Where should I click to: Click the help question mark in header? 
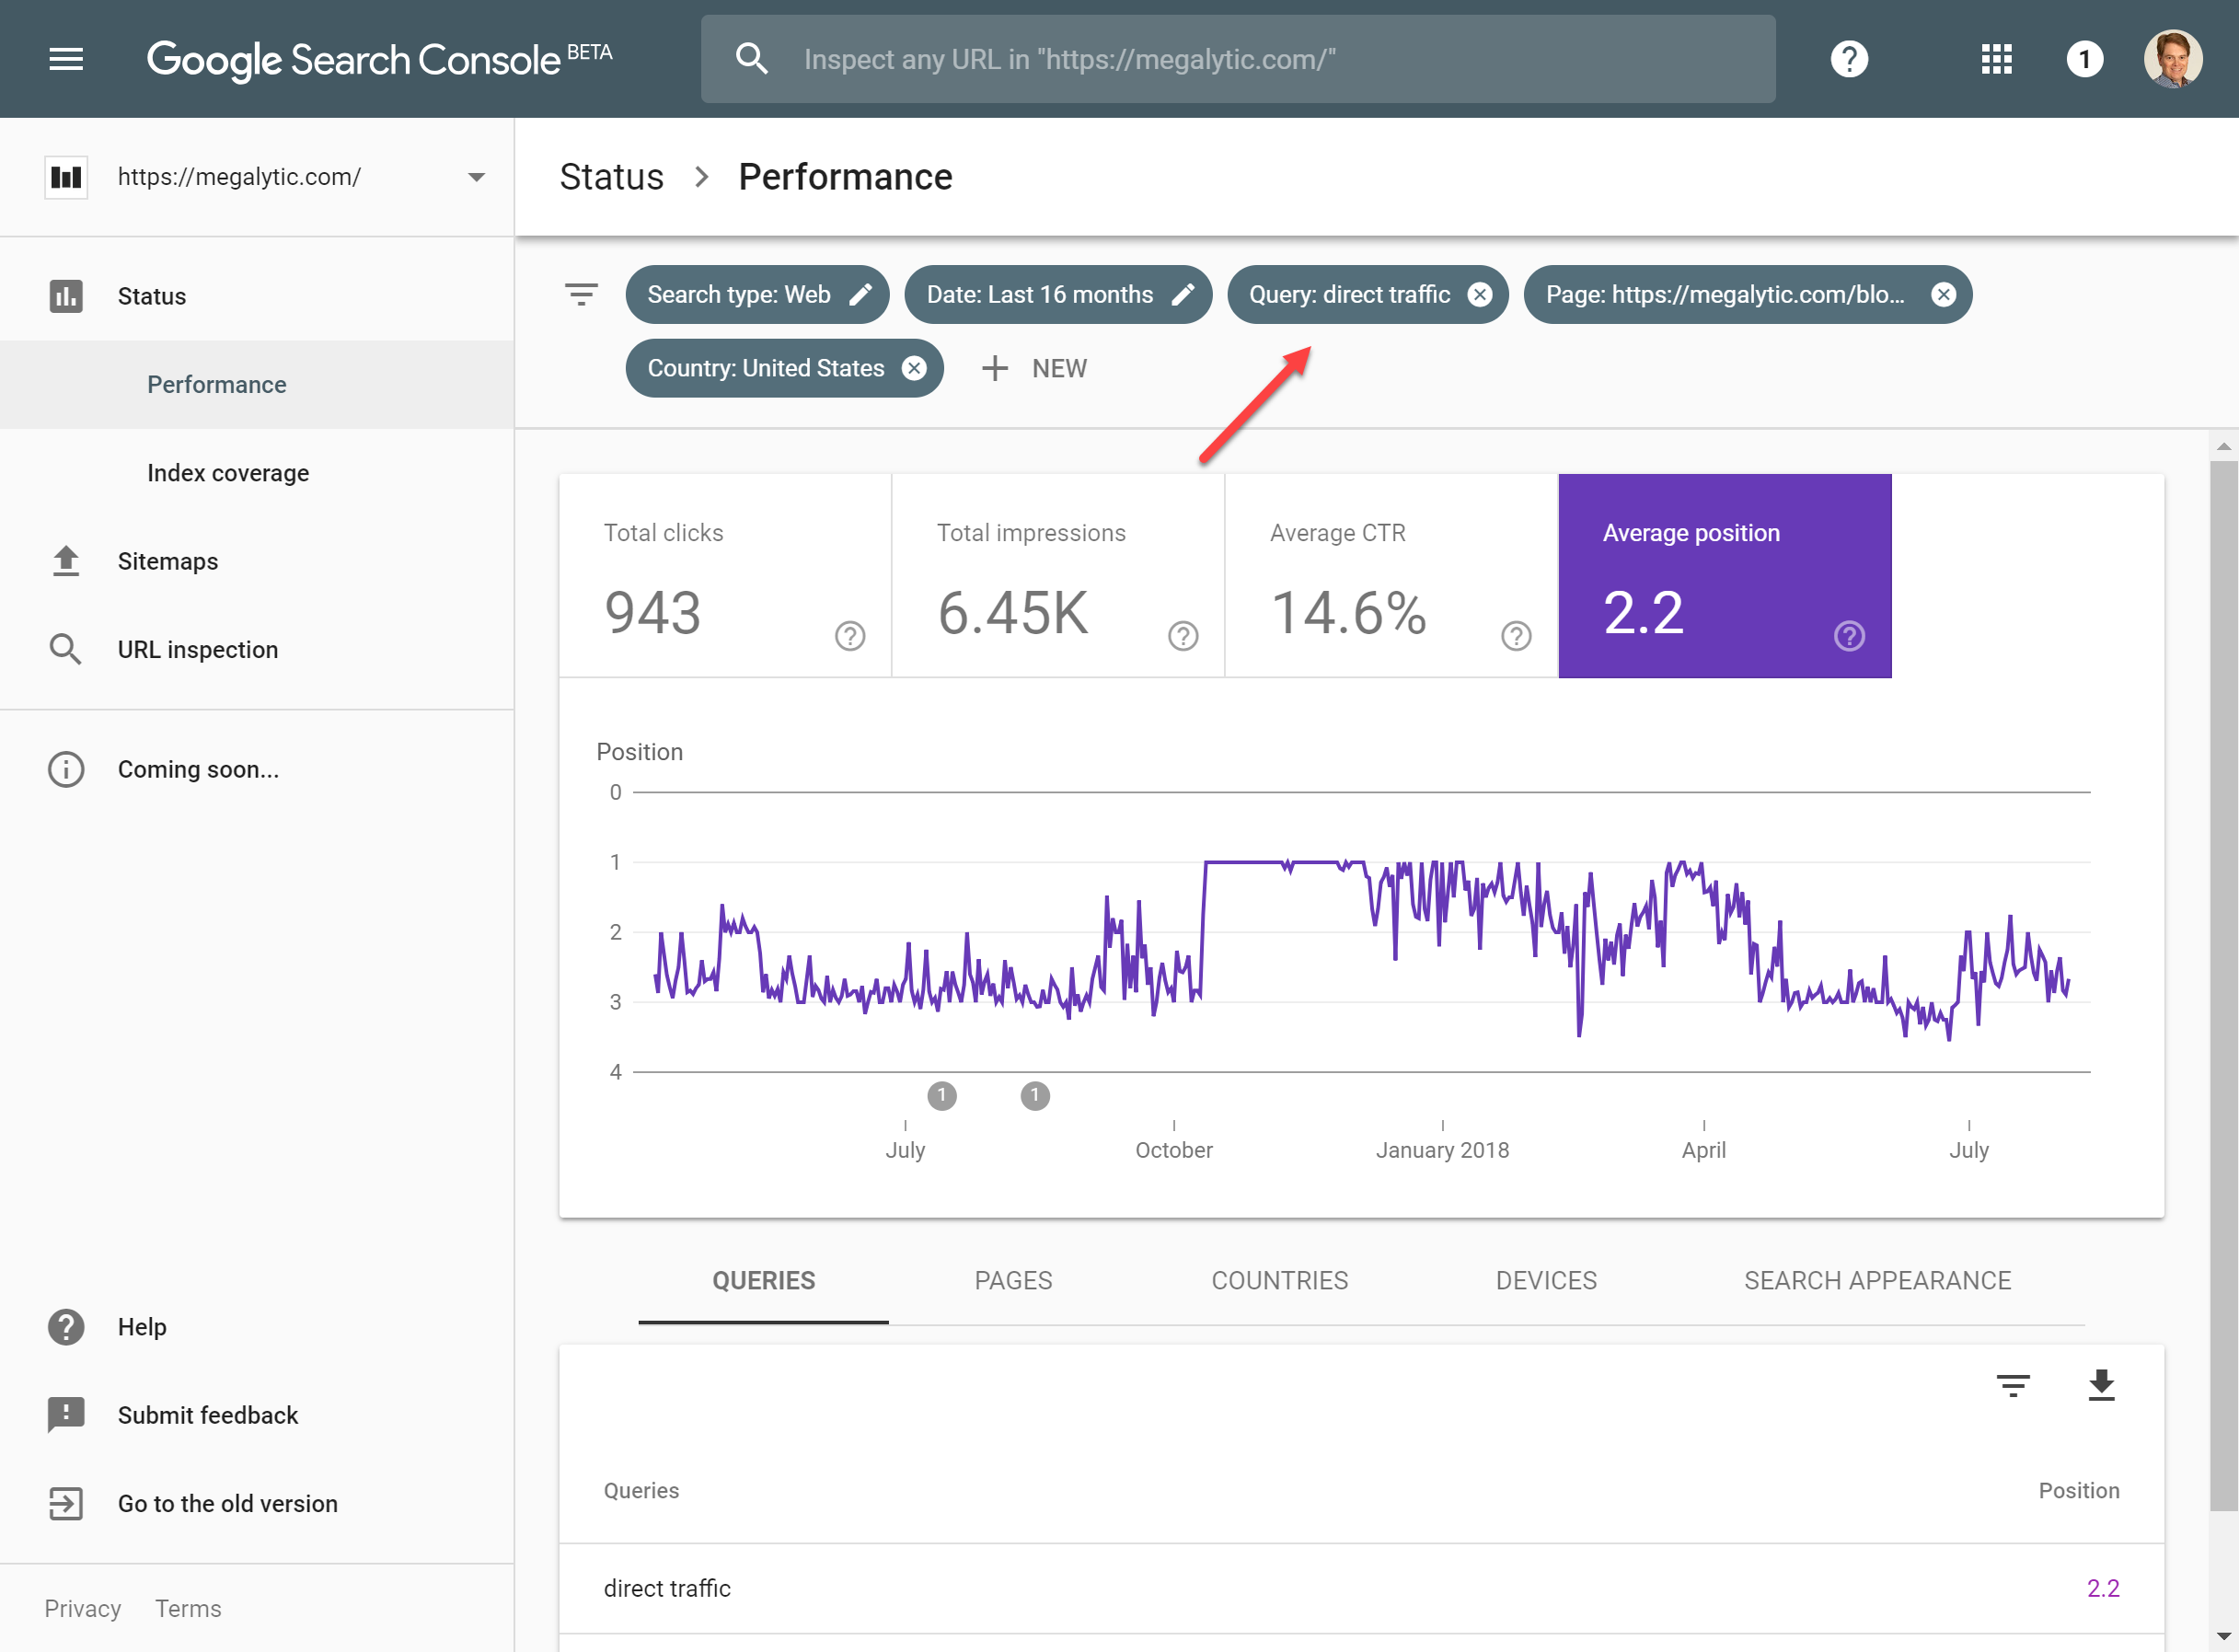click(x=1849, y=59)
